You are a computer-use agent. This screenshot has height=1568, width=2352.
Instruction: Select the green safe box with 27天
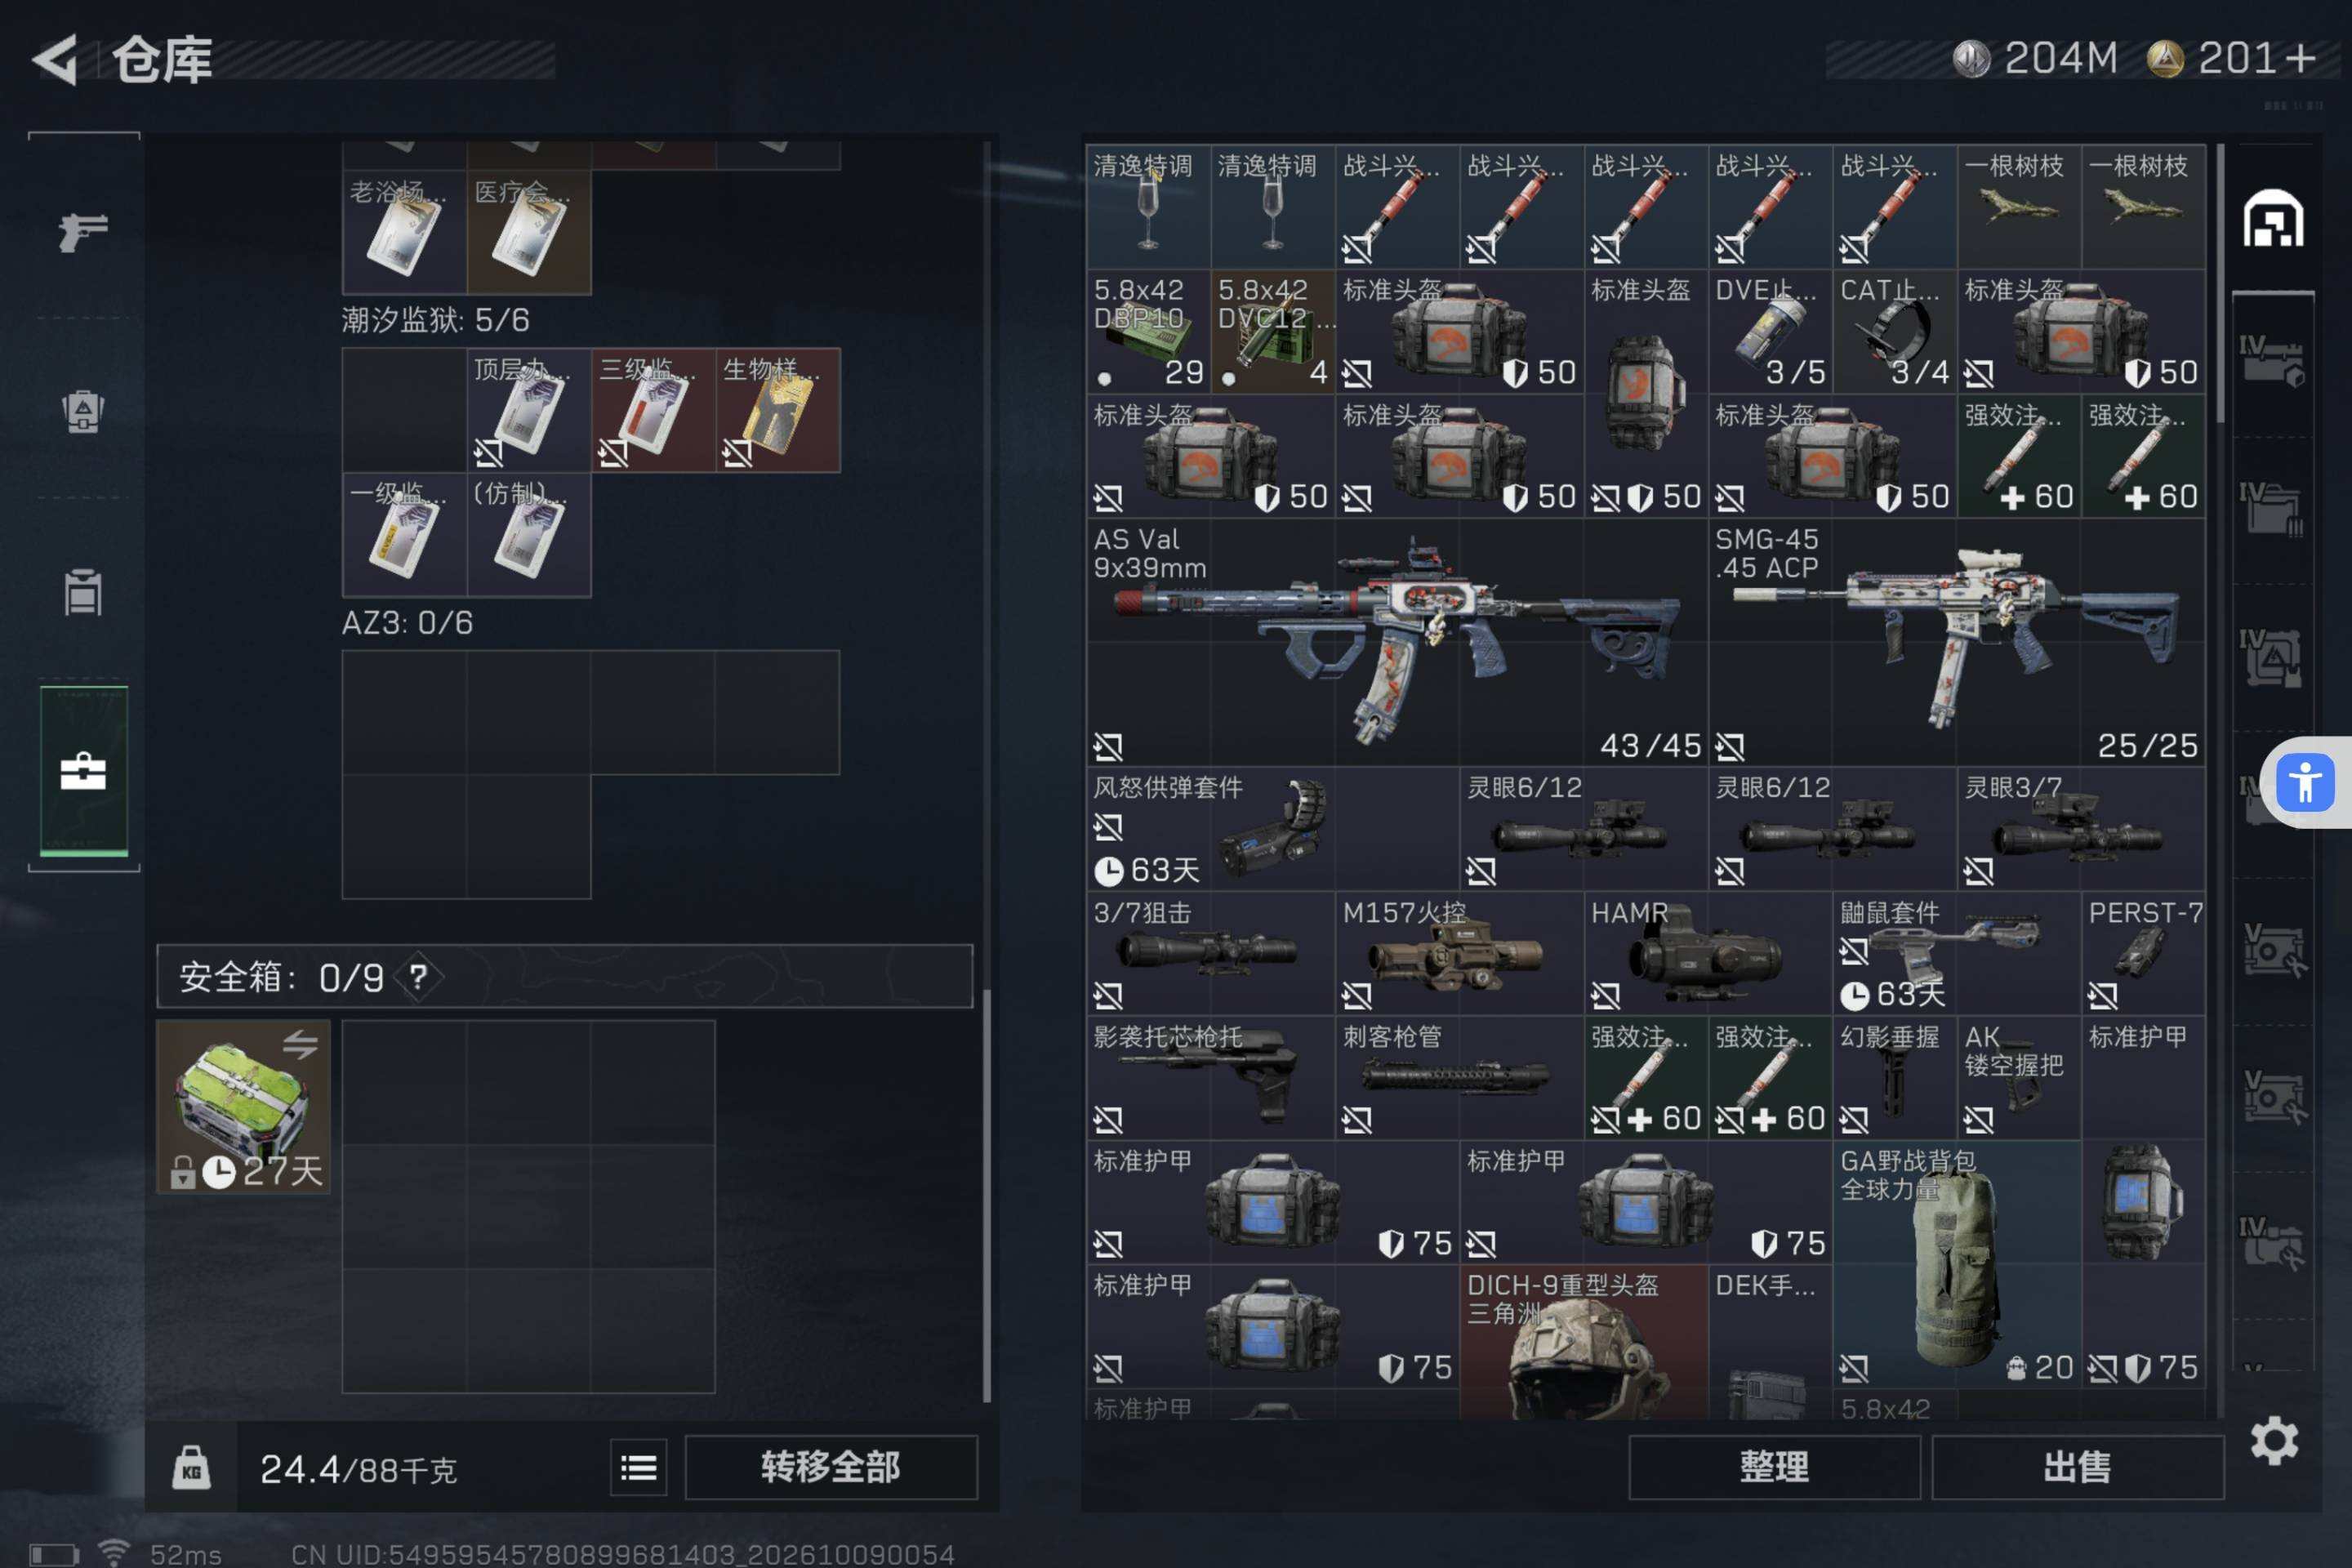pyautogui.click(x=243, y=1106)
